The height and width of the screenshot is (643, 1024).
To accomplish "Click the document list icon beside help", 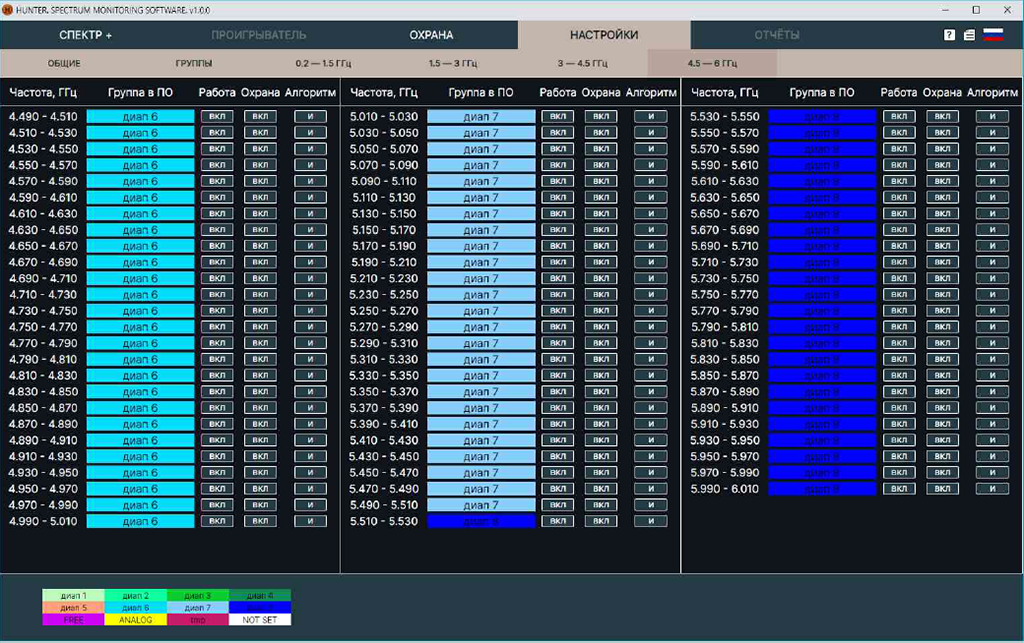I will (x=969, y=35).
